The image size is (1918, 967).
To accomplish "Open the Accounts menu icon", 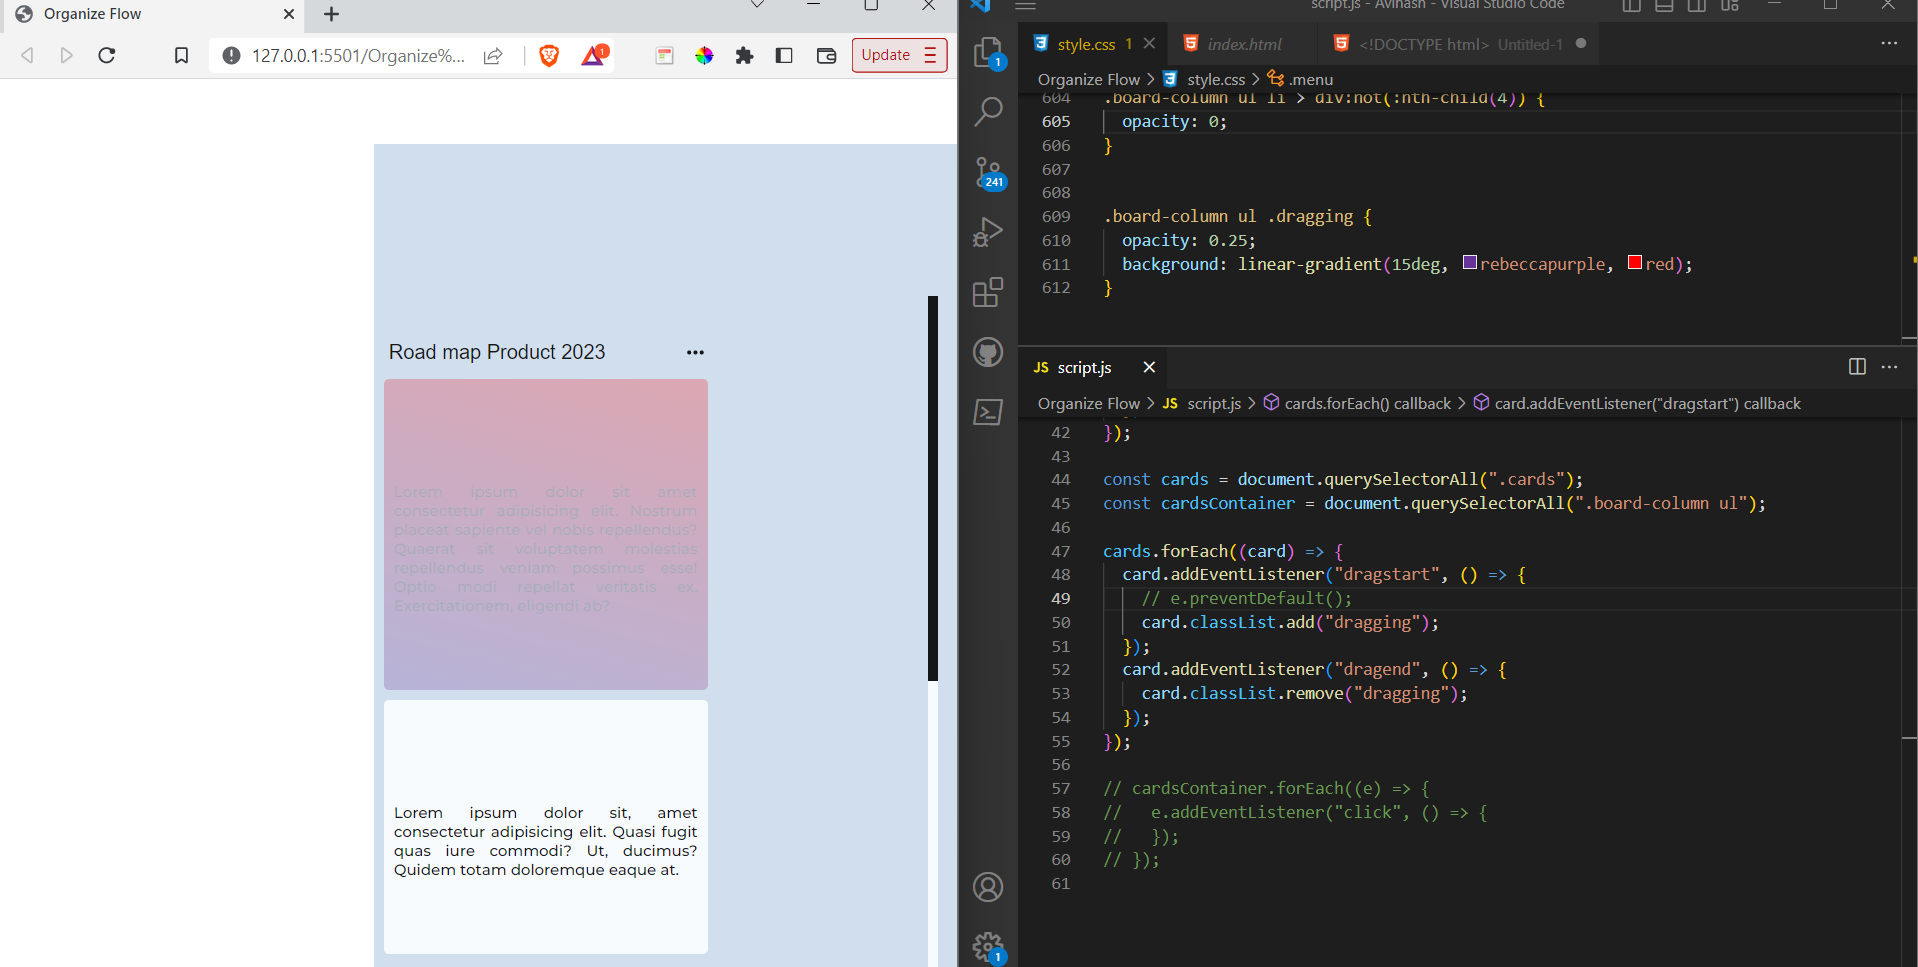I will click(x=988, y=887).
